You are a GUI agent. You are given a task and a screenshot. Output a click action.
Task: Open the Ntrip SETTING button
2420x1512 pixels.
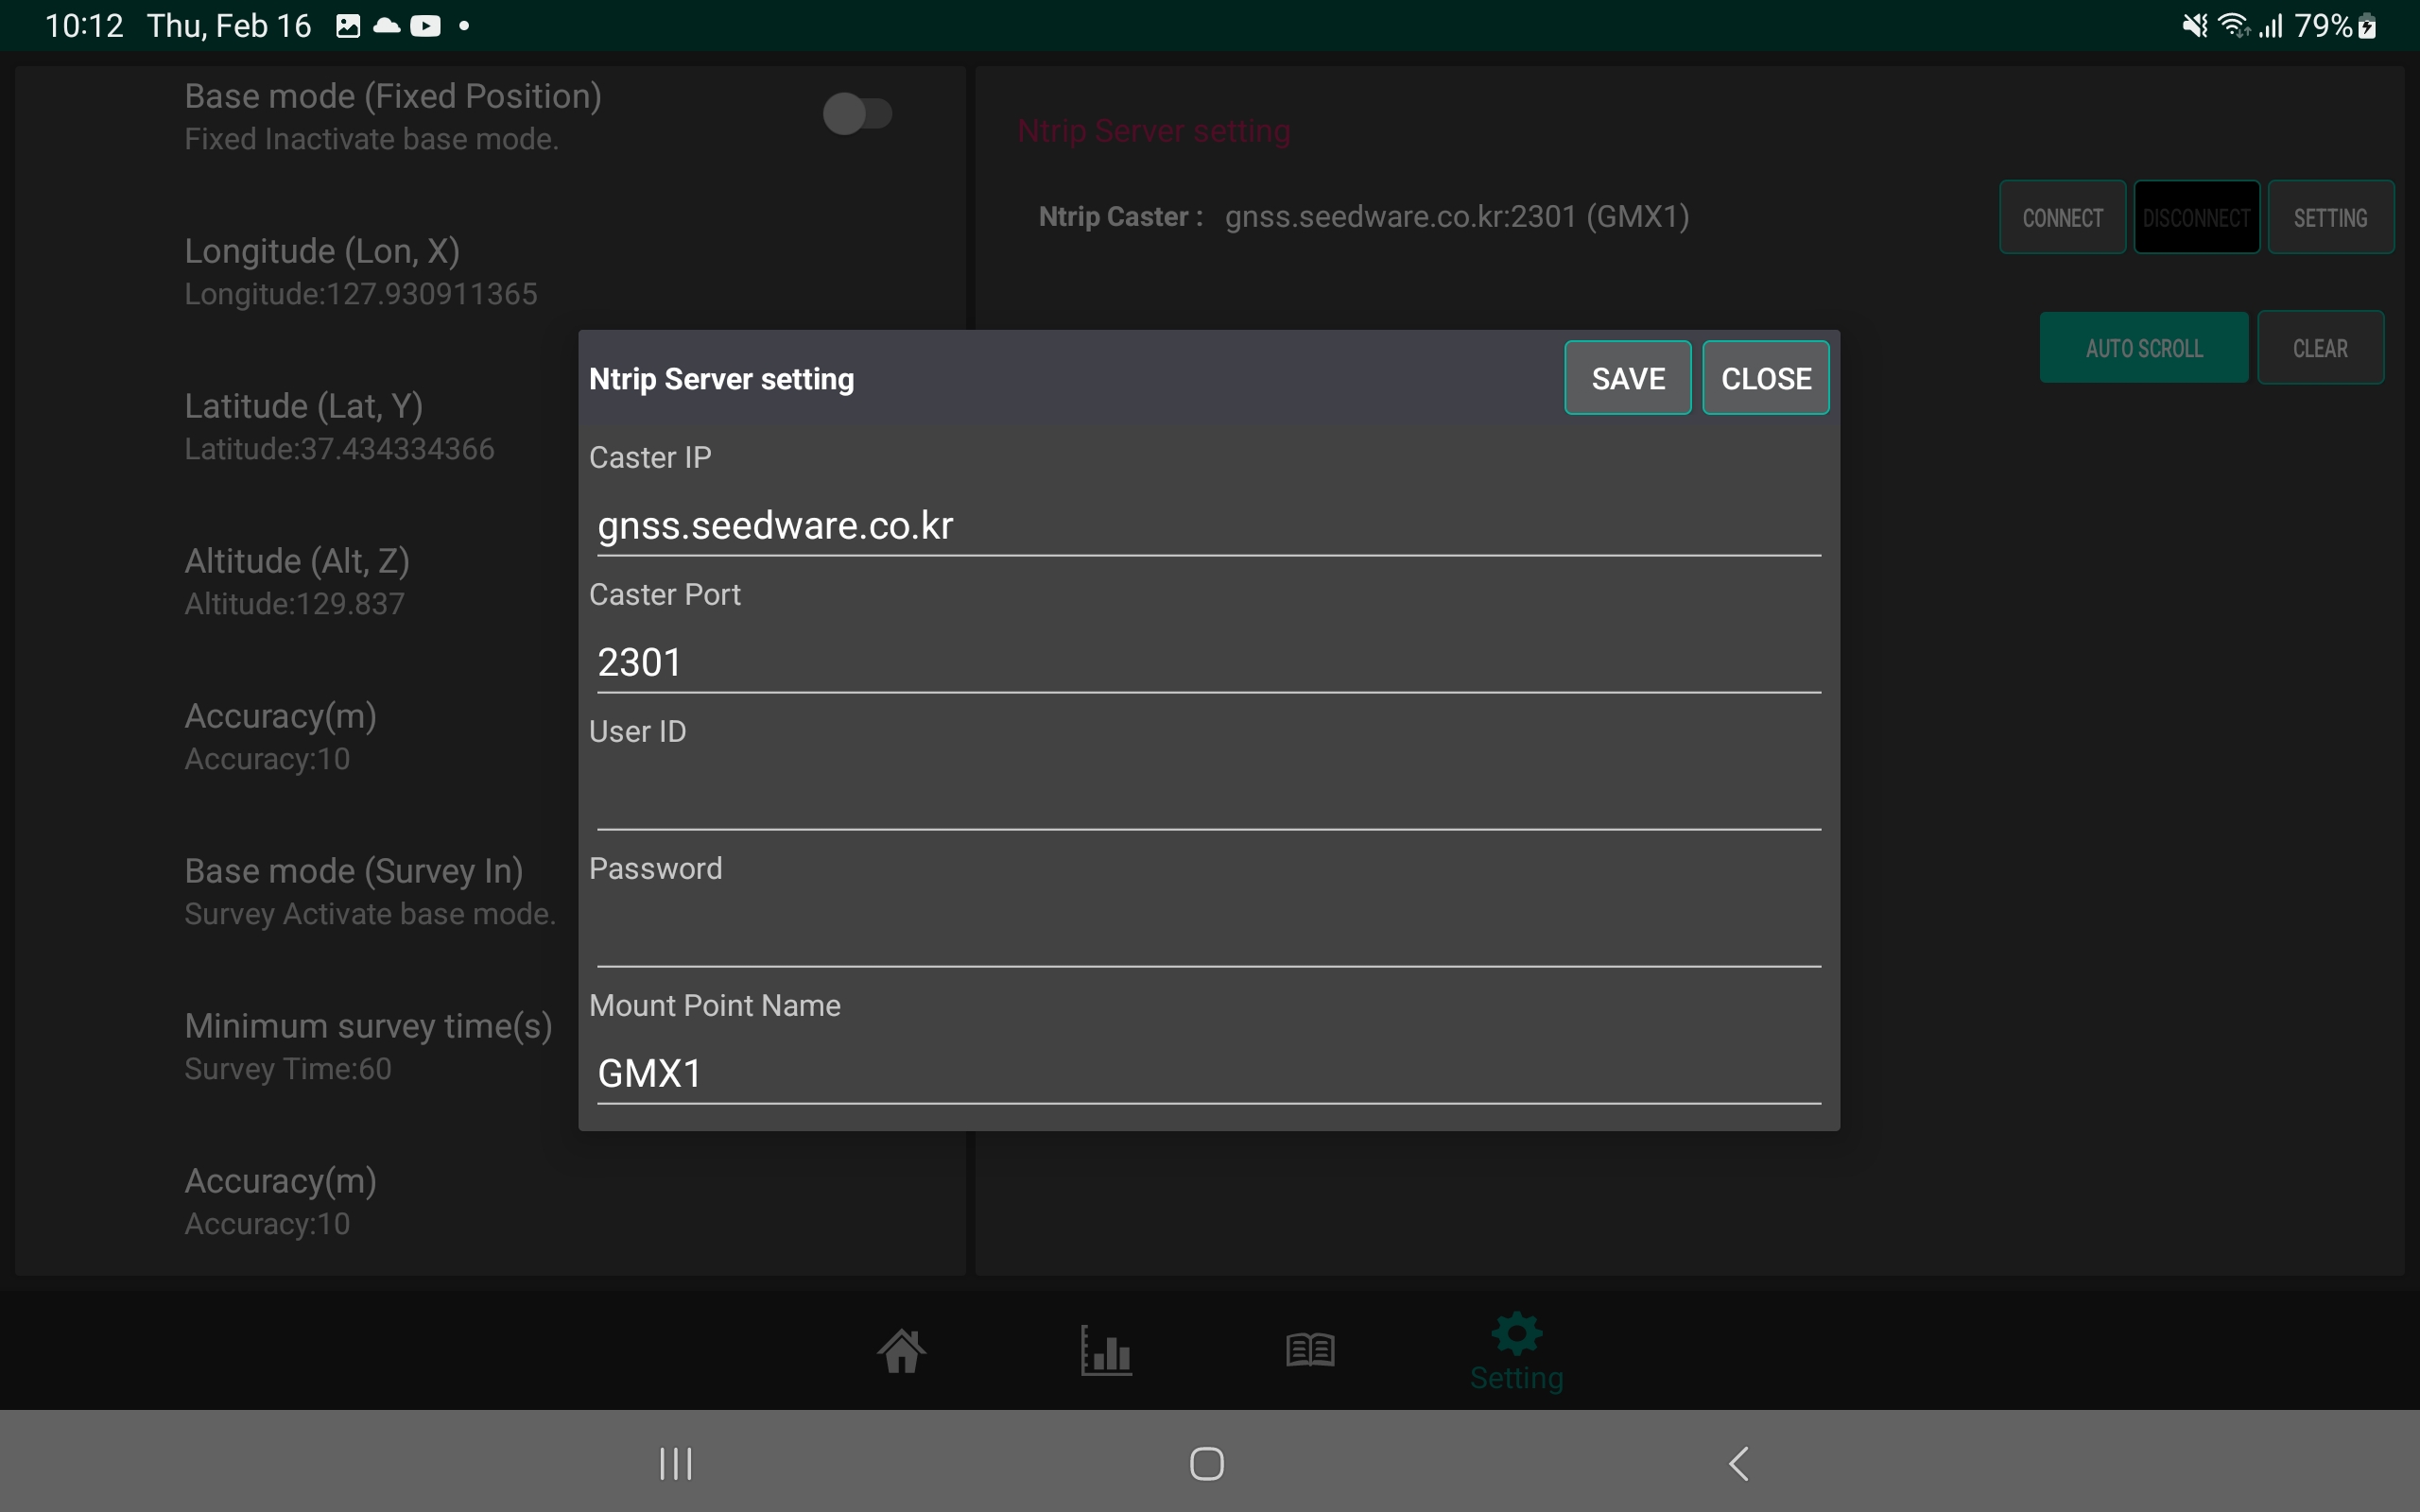pyautogui.click(x=2330, y=217)
